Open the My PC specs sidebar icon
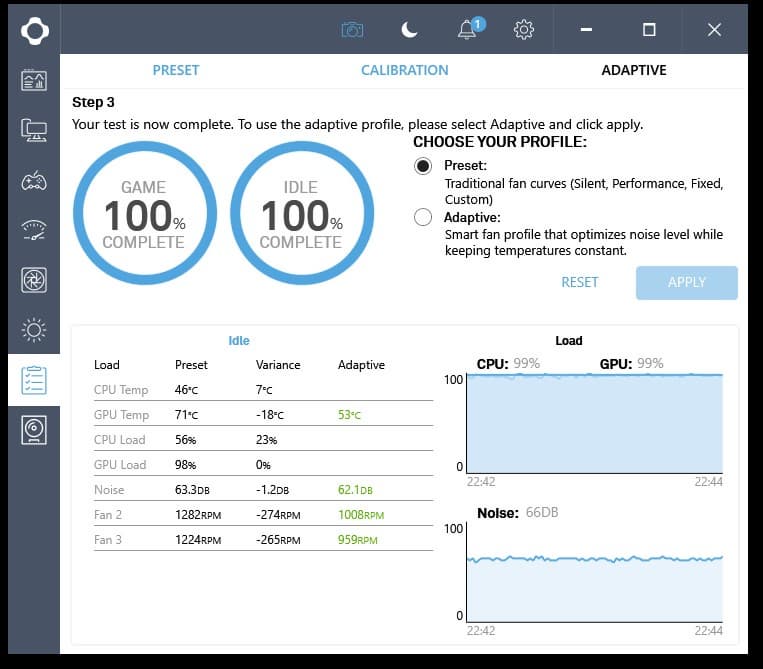This screenshot has width=763, height=669. click(x=34, y=130)
